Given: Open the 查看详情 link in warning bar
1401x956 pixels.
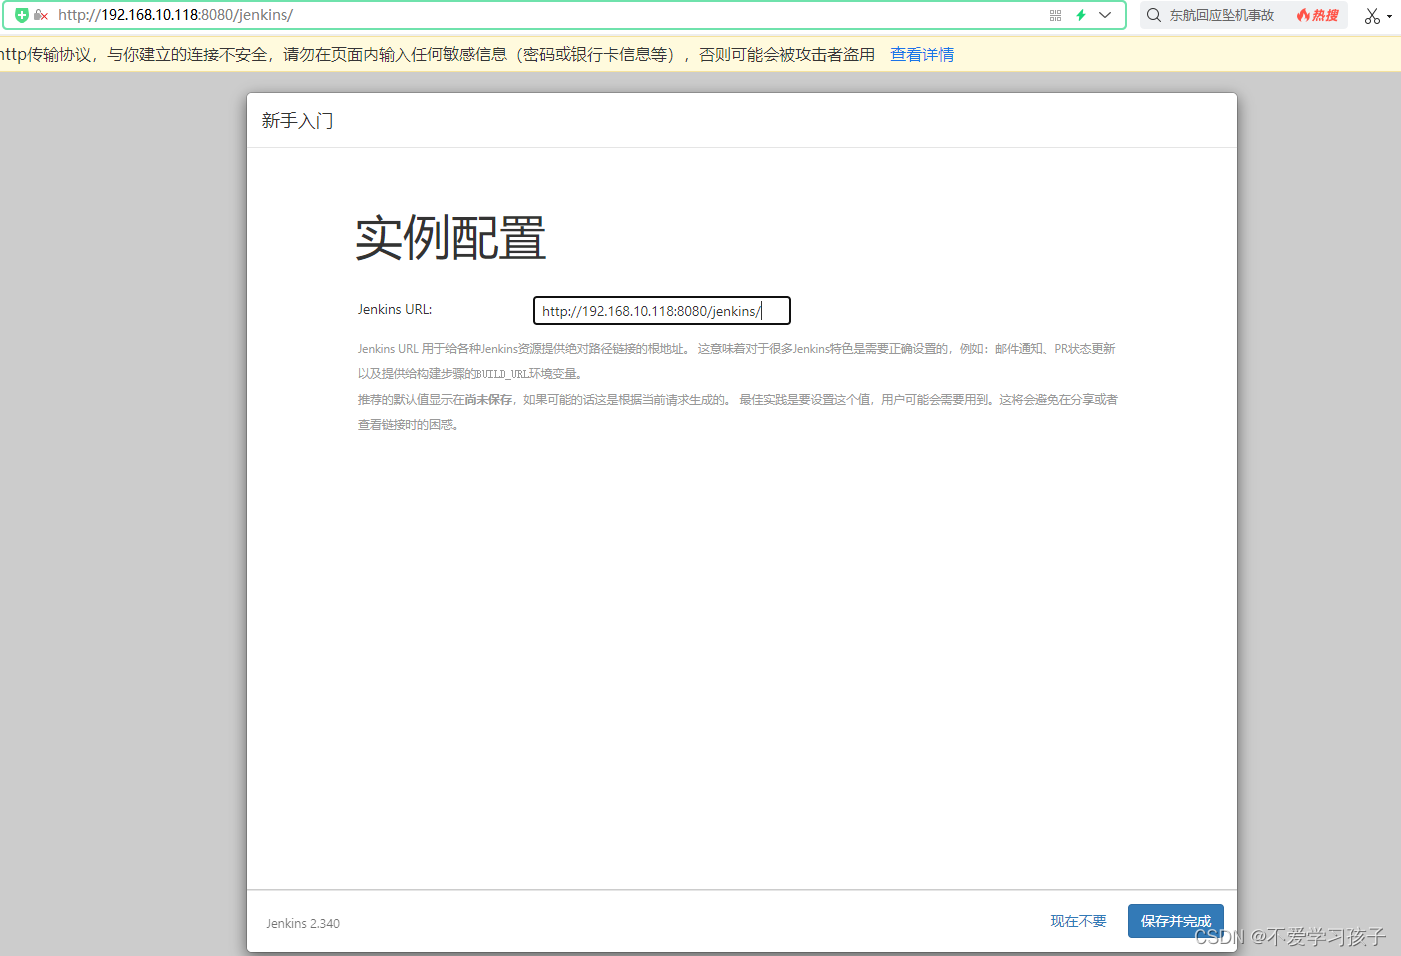Looking at the screenshot, I should tap(922, 54).
